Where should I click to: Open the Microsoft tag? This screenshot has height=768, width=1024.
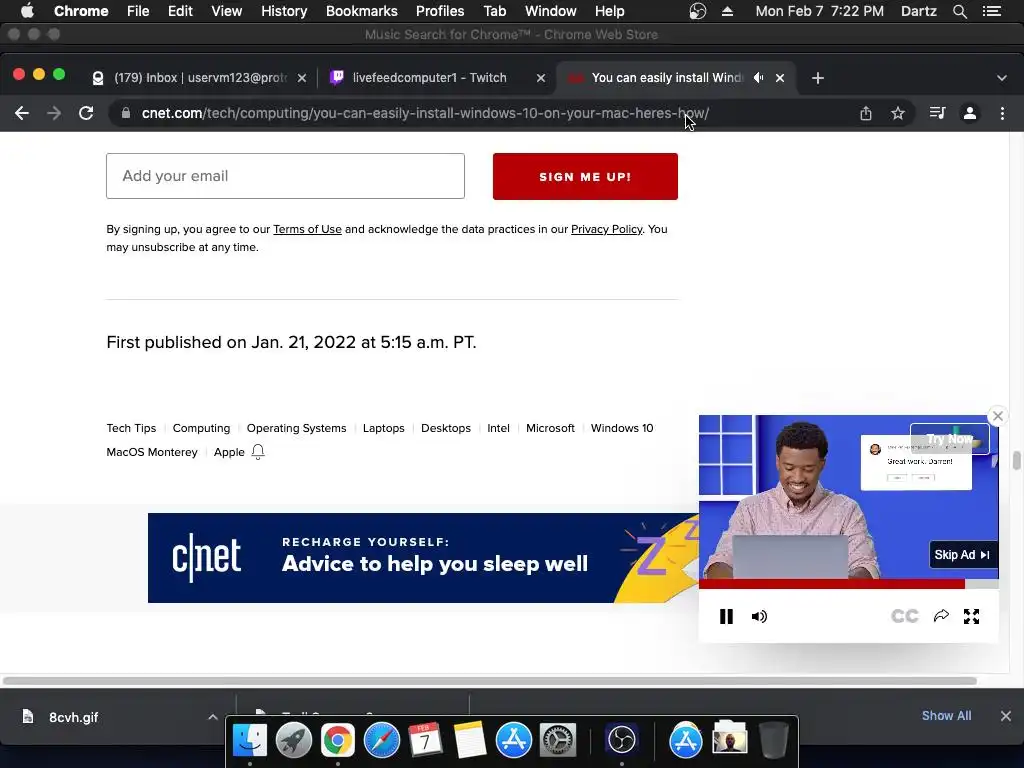551,428
